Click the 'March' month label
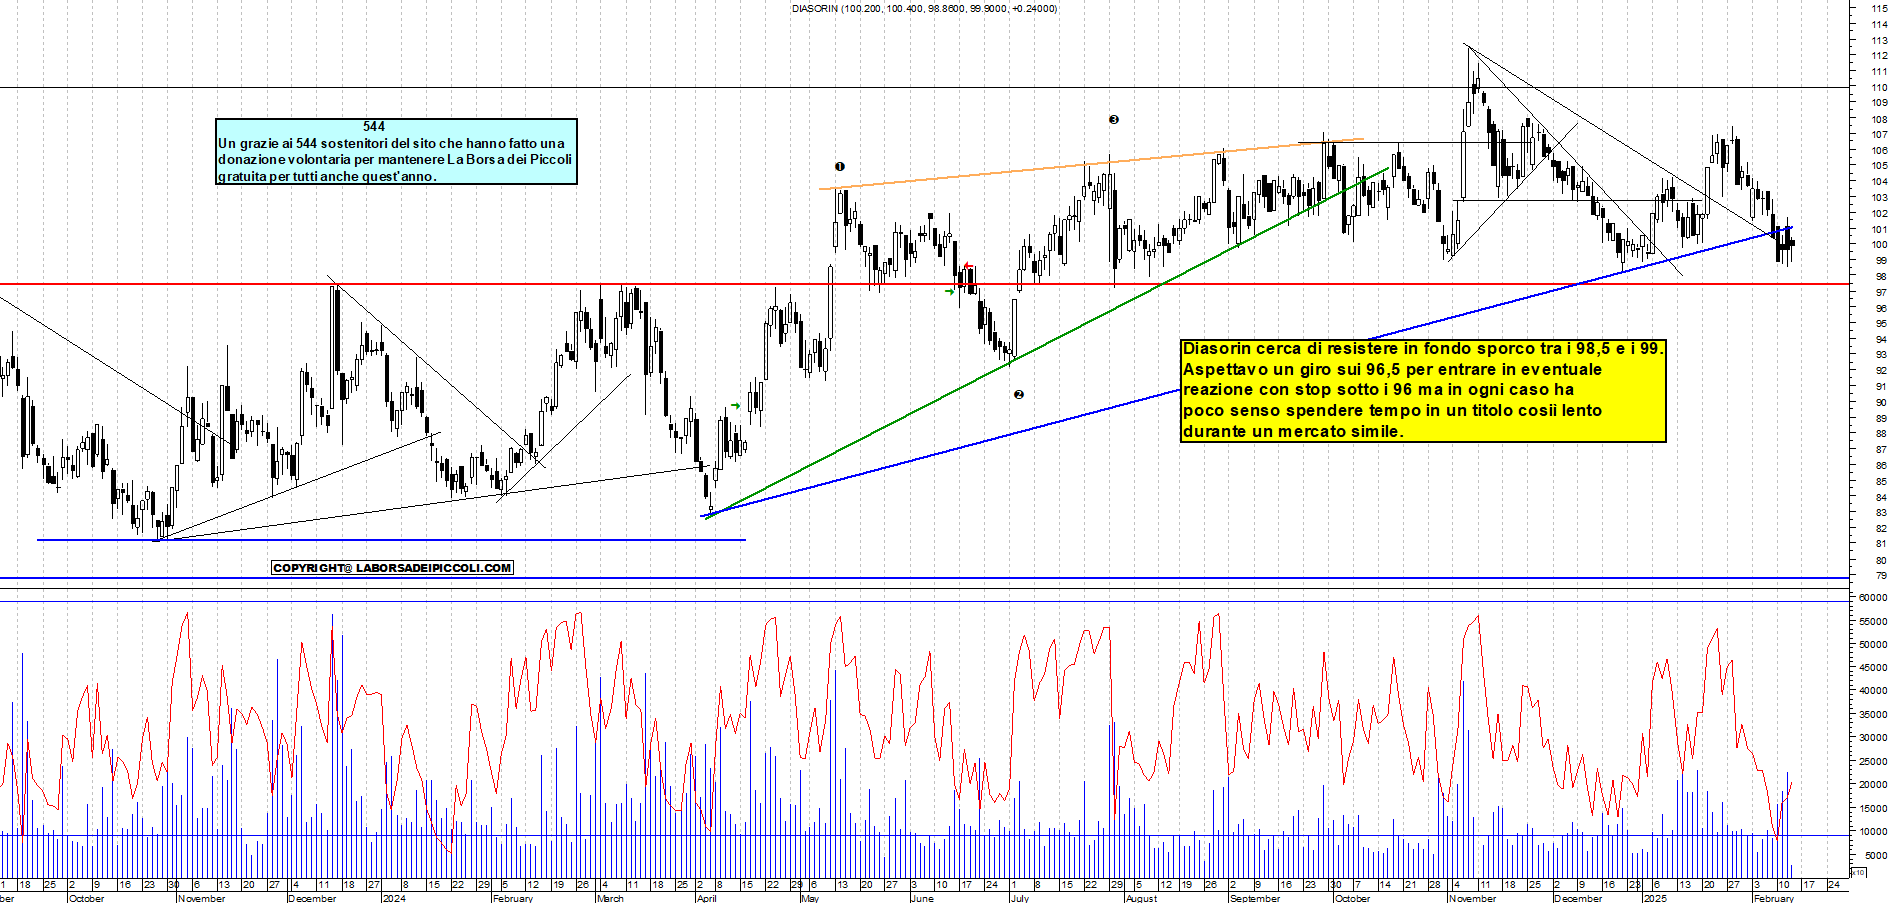The height and width of the screenshot is (903, 1890). 610,898
